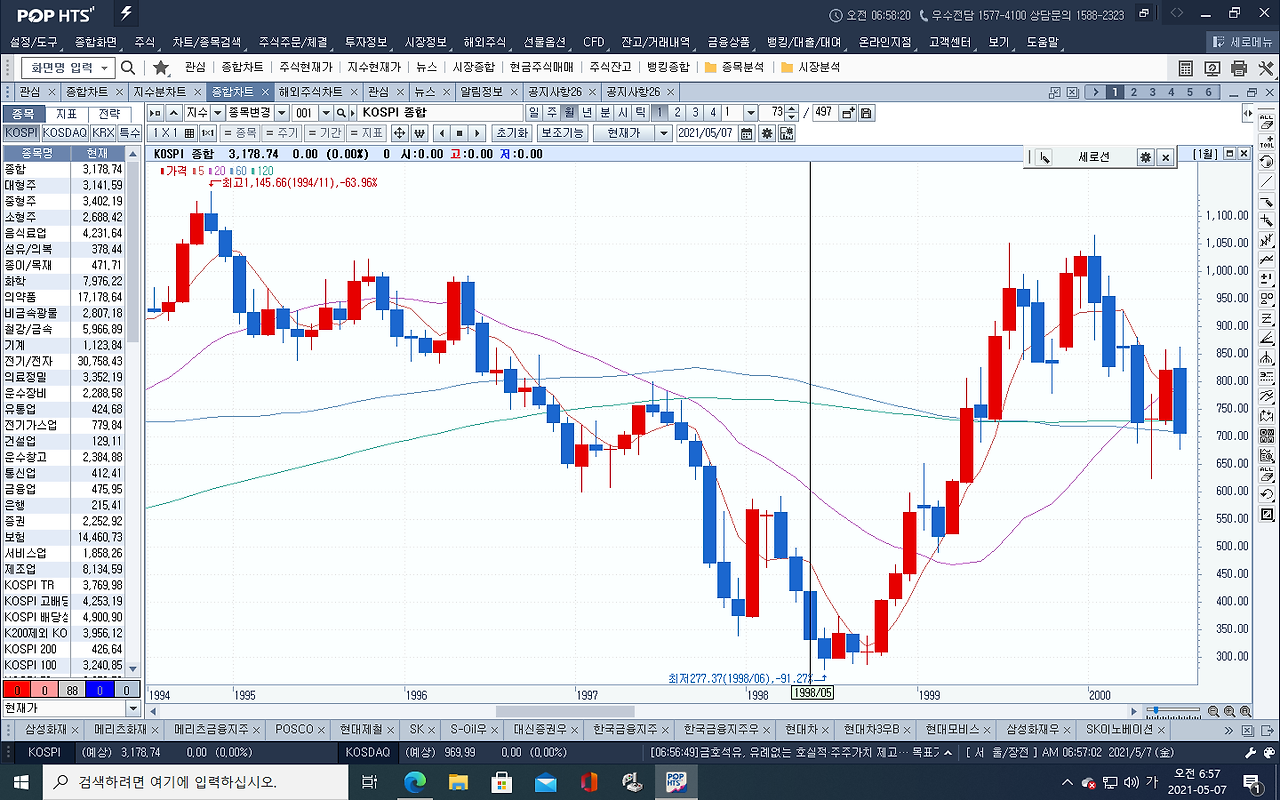Select the 분 (minute) period toggle

coord(605,113)
